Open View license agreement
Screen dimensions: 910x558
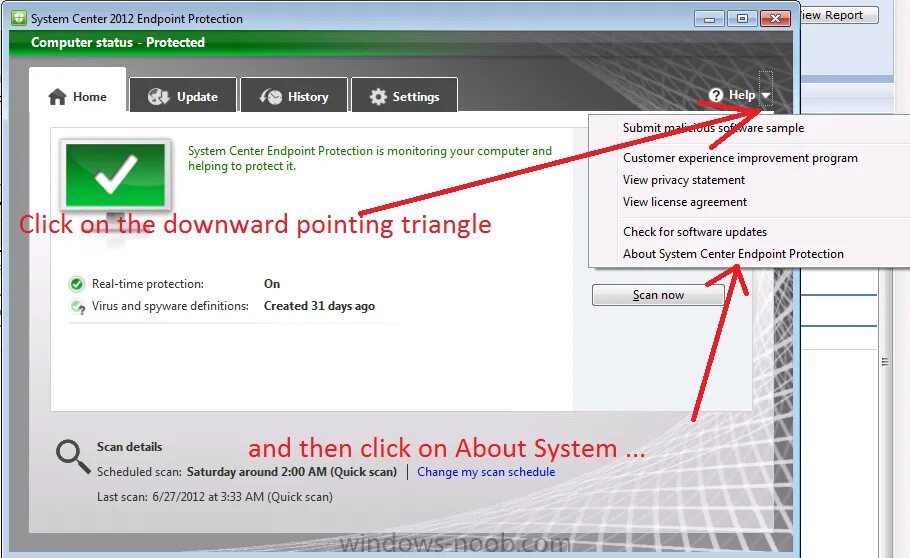coord(685,202)
